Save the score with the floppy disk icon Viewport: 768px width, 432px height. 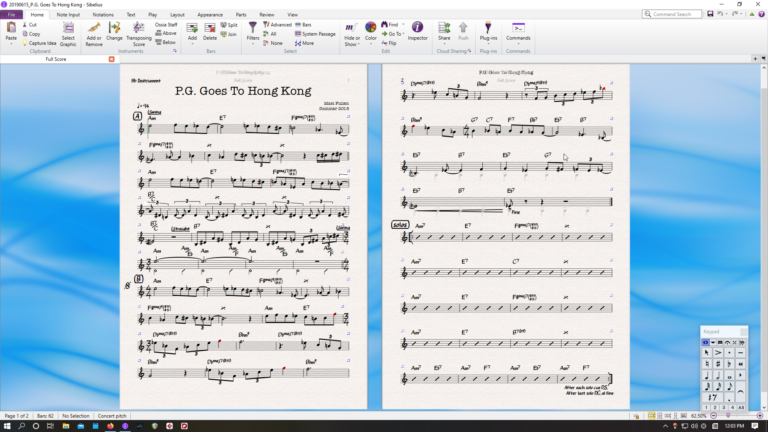click(x=710, y=14)
